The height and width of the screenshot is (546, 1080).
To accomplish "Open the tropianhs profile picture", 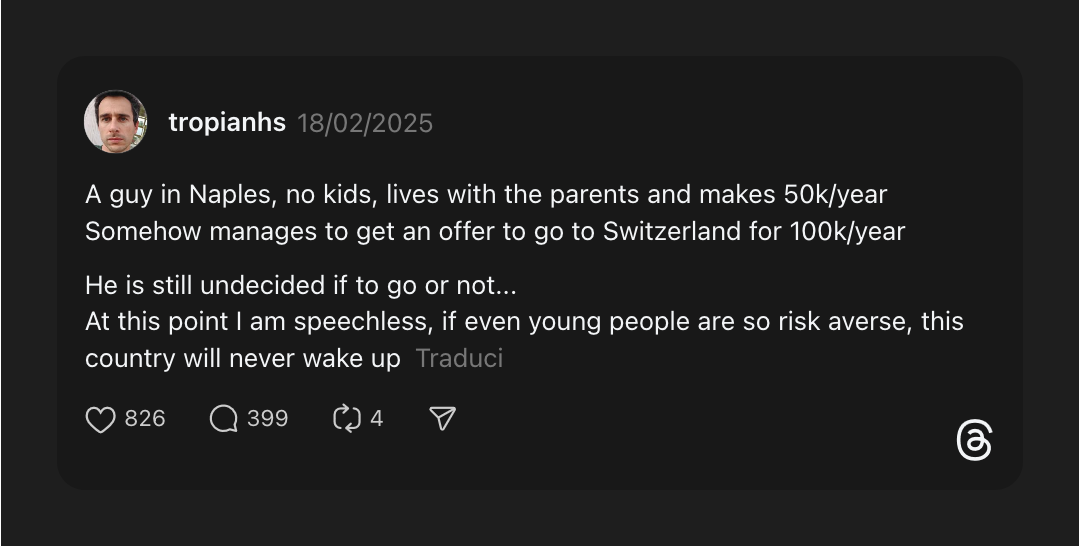I will pos(116,122).
